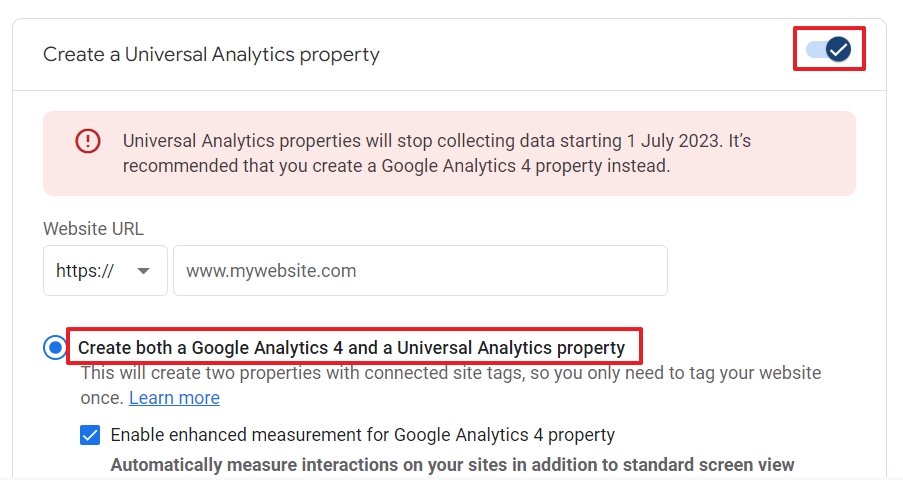
Task: Open the https:// protocol dropdown
Action: coord(105,271)
